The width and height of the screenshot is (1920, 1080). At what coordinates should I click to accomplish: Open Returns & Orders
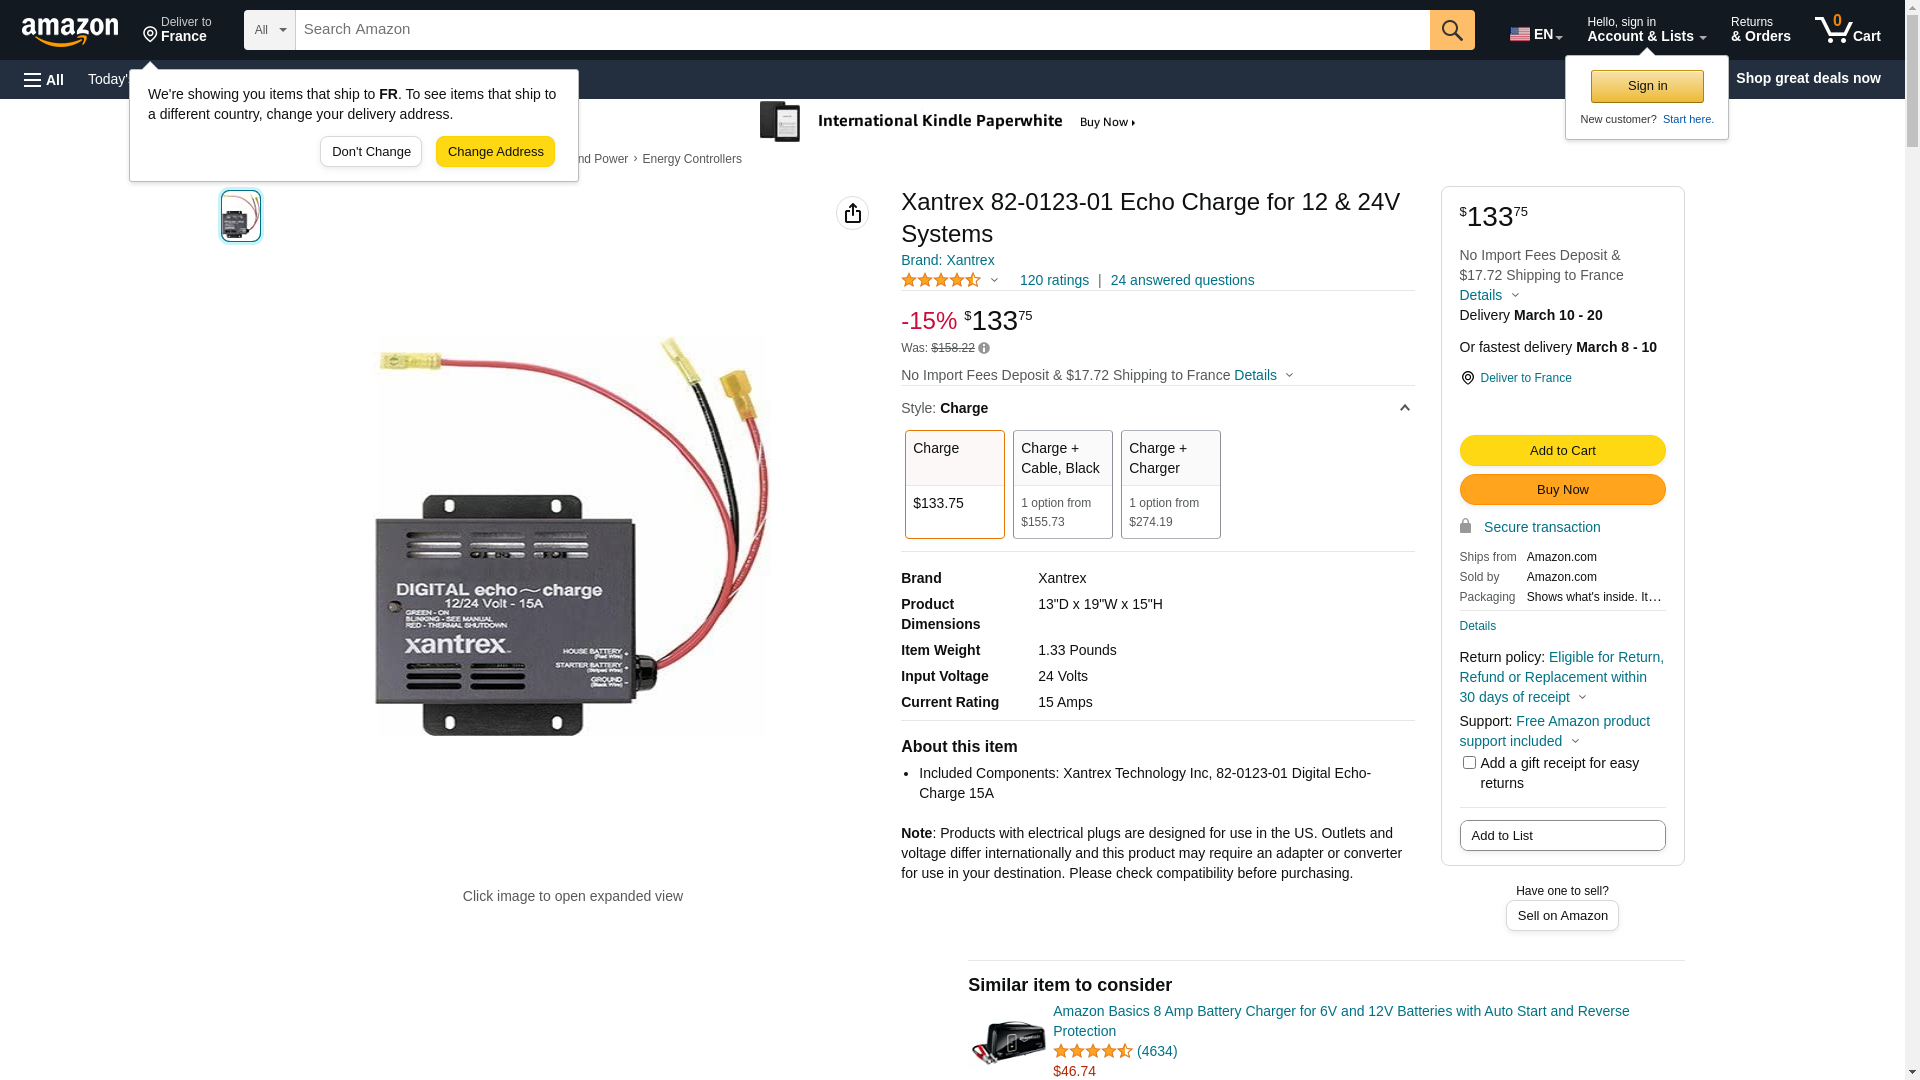1760,30
